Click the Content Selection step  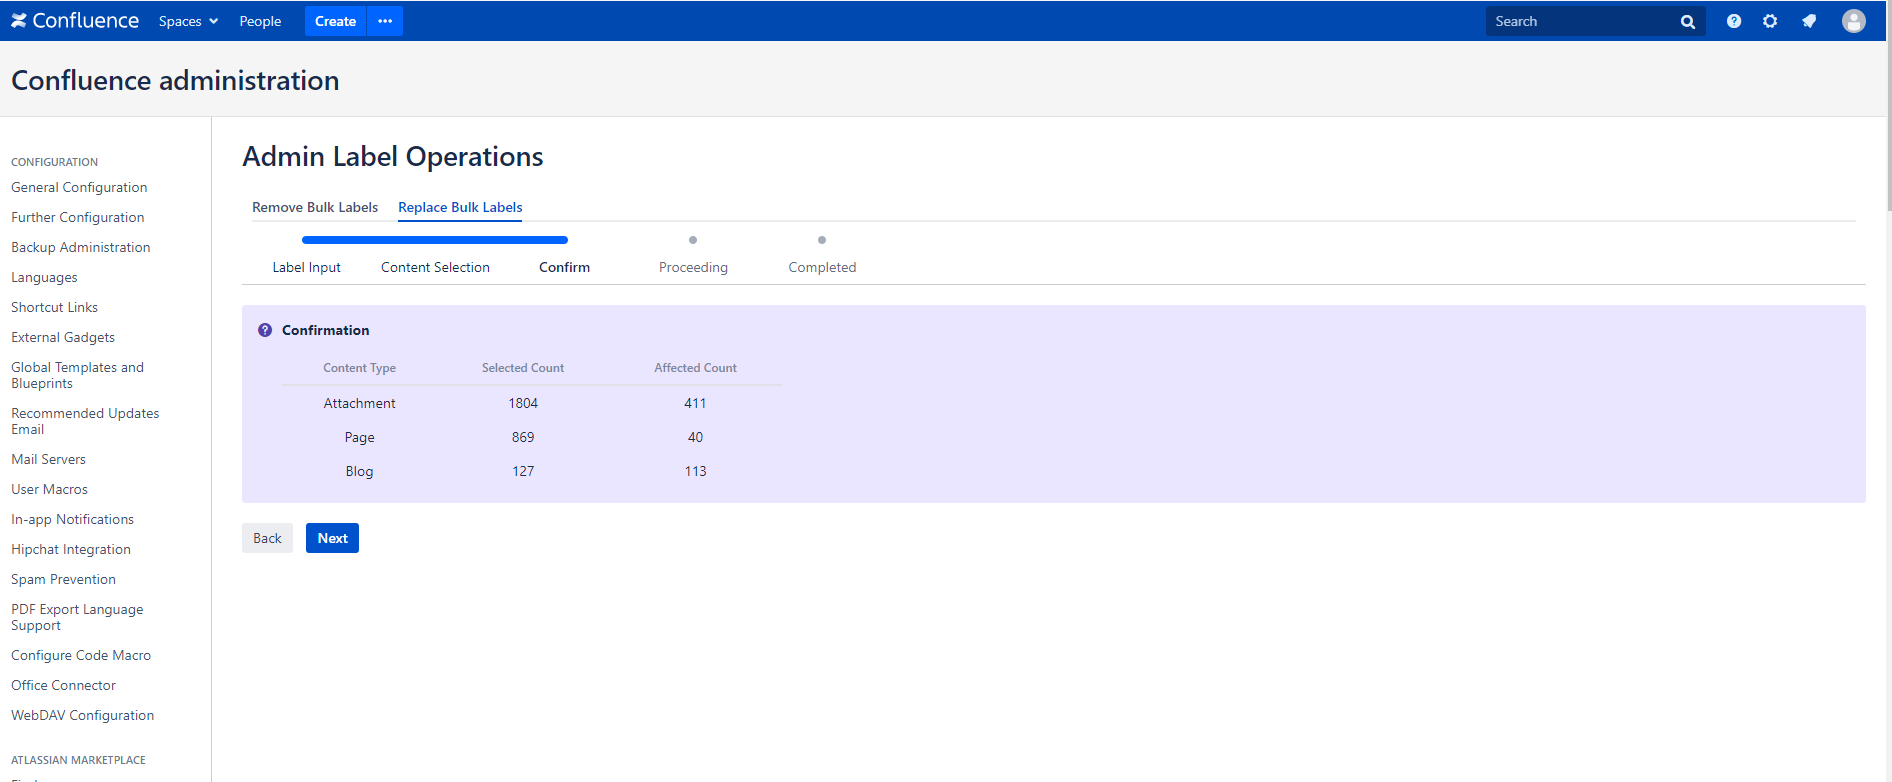(435, 267)
